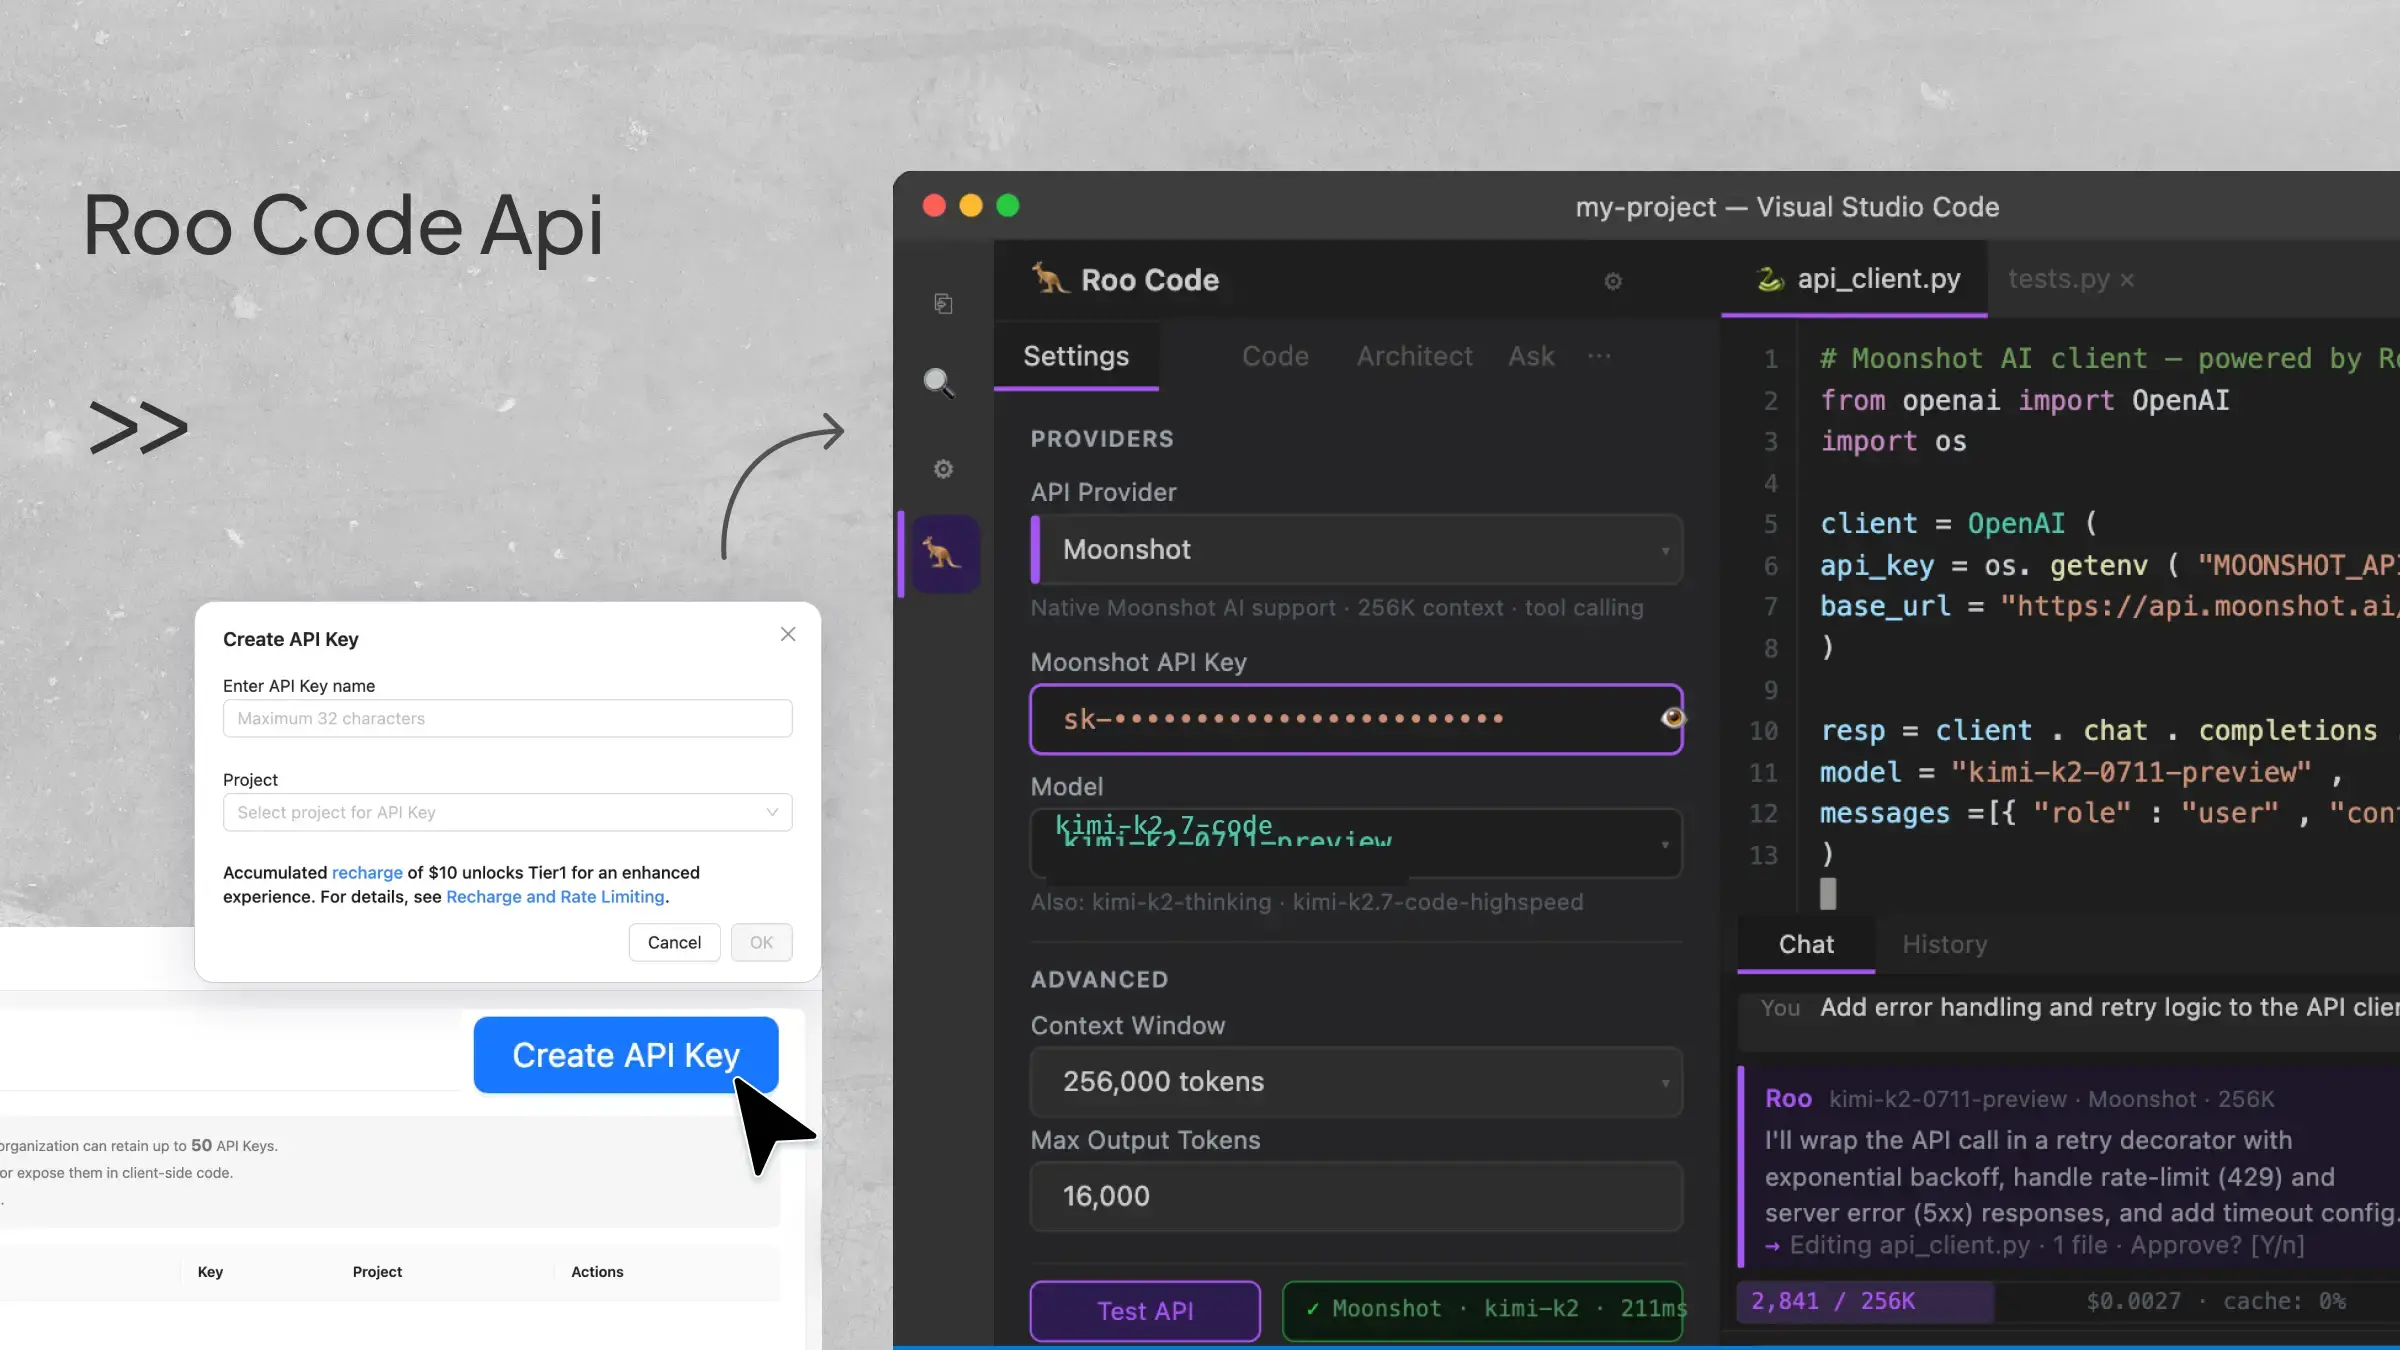
Task: Expand the Context Window 256,000 tokens dropdown
Action: (1356, 1081)
